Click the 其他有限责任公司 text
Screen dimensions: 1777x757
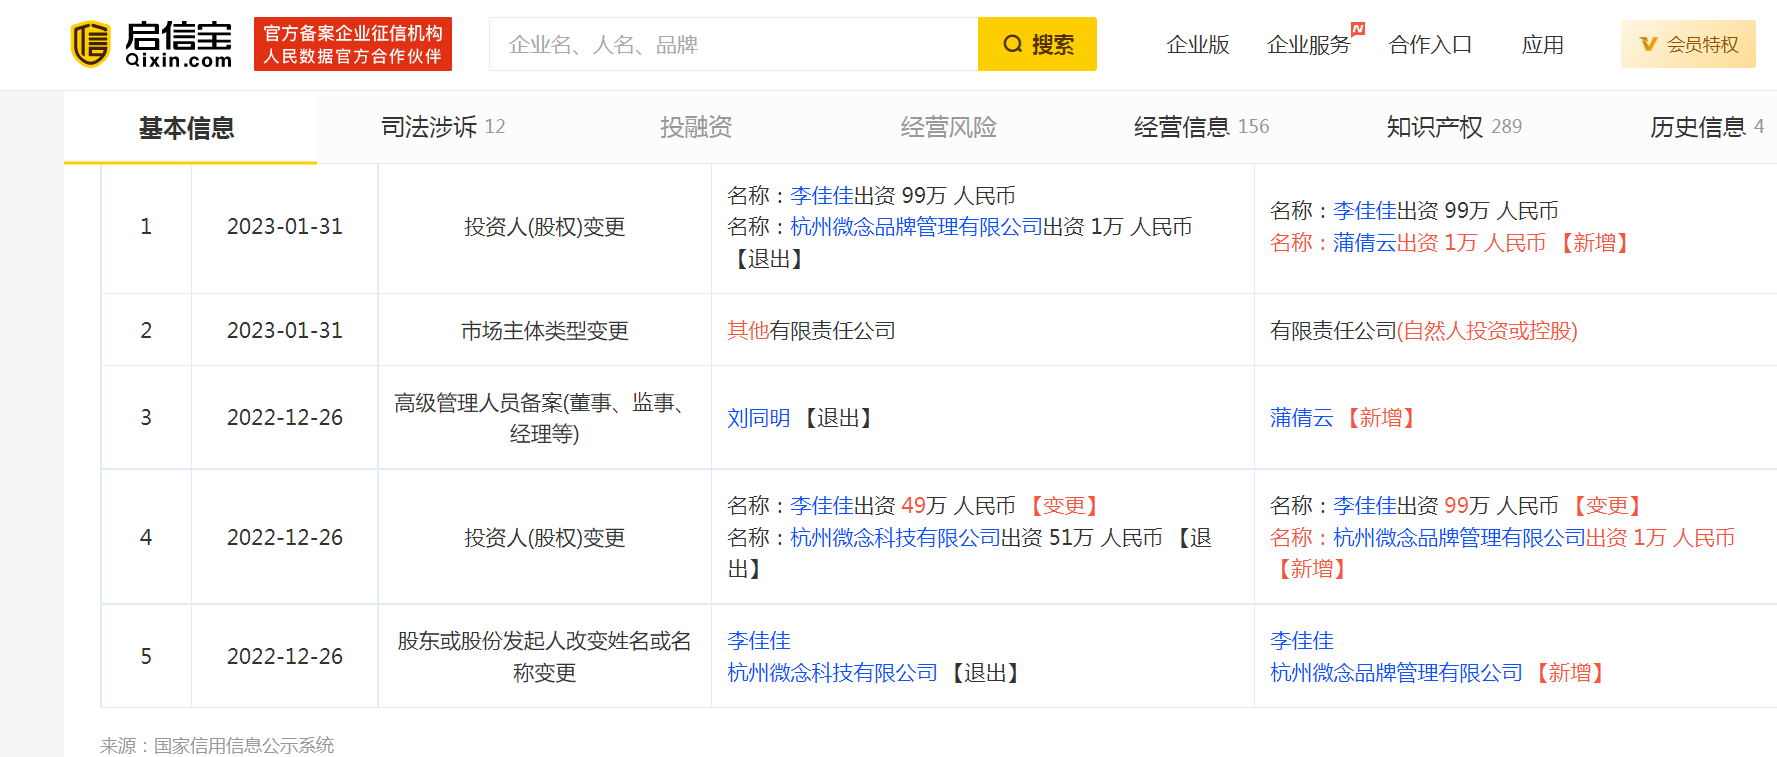(x=811, y=331)
